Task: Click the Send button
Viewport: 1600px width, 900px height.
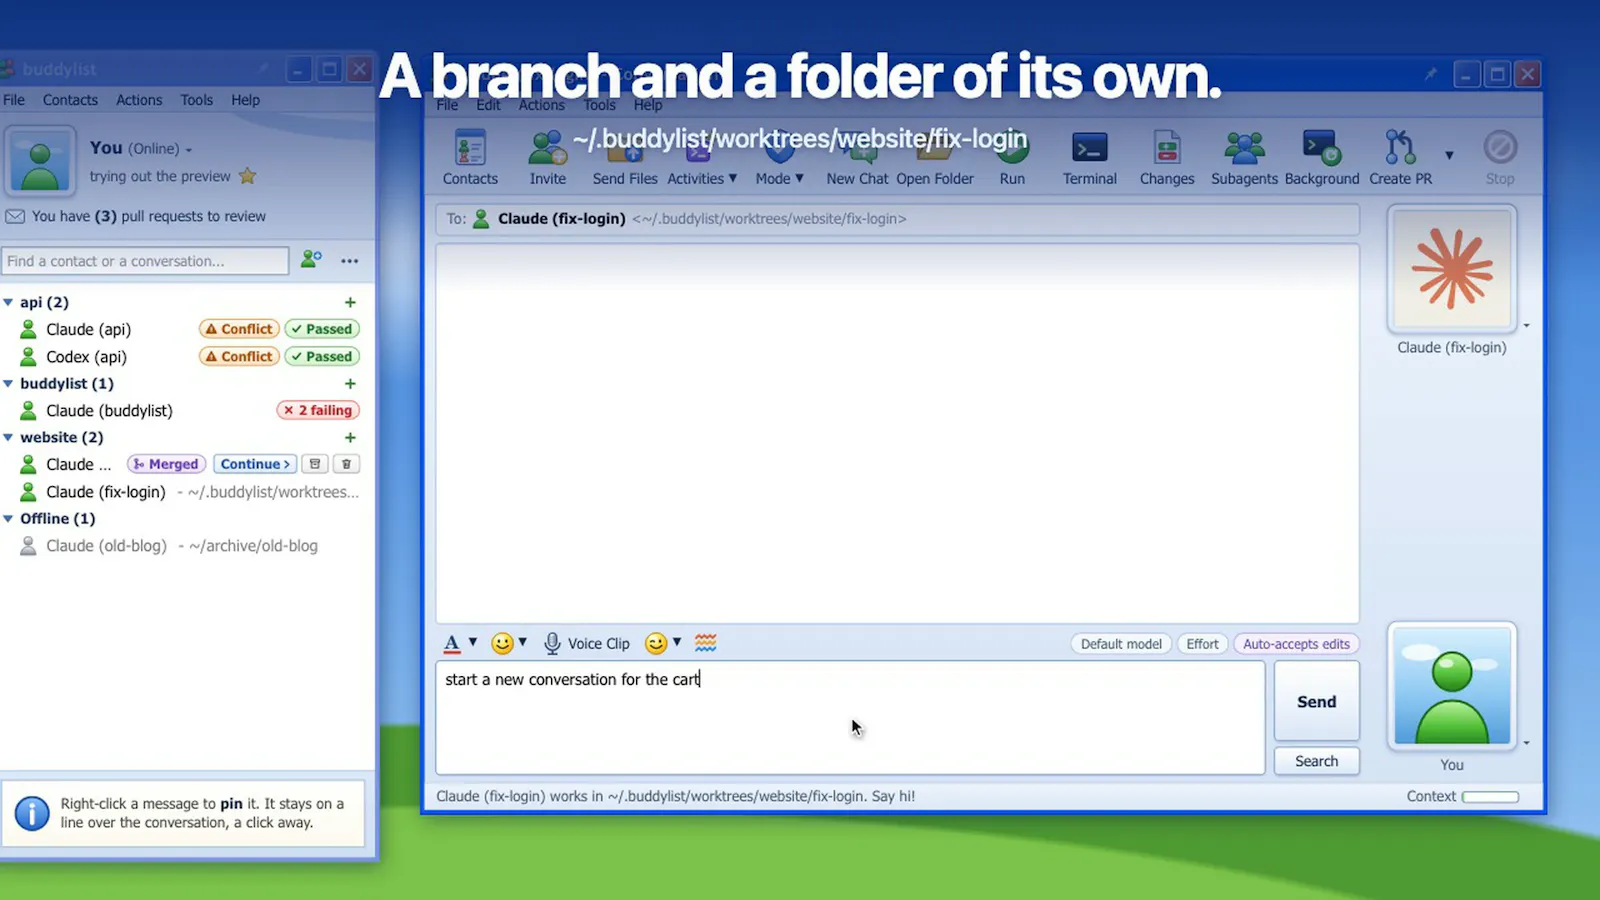Action: click(x=1316, y=701)
